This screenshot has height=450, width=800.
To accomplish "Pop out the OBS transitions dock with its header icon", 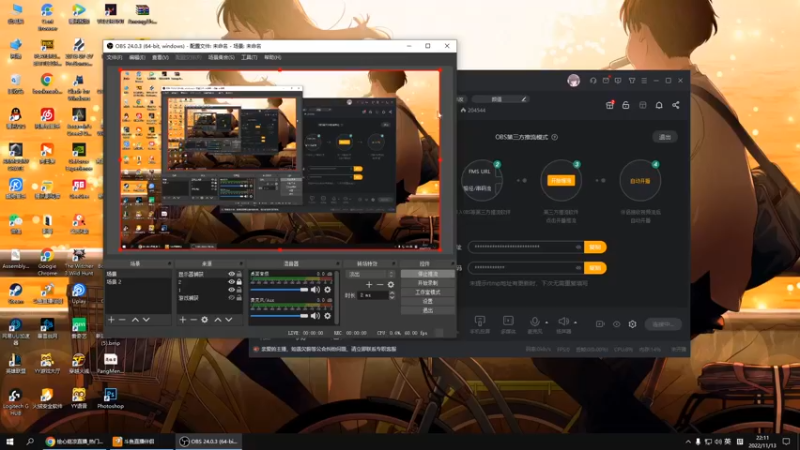I will pos(393,264).
